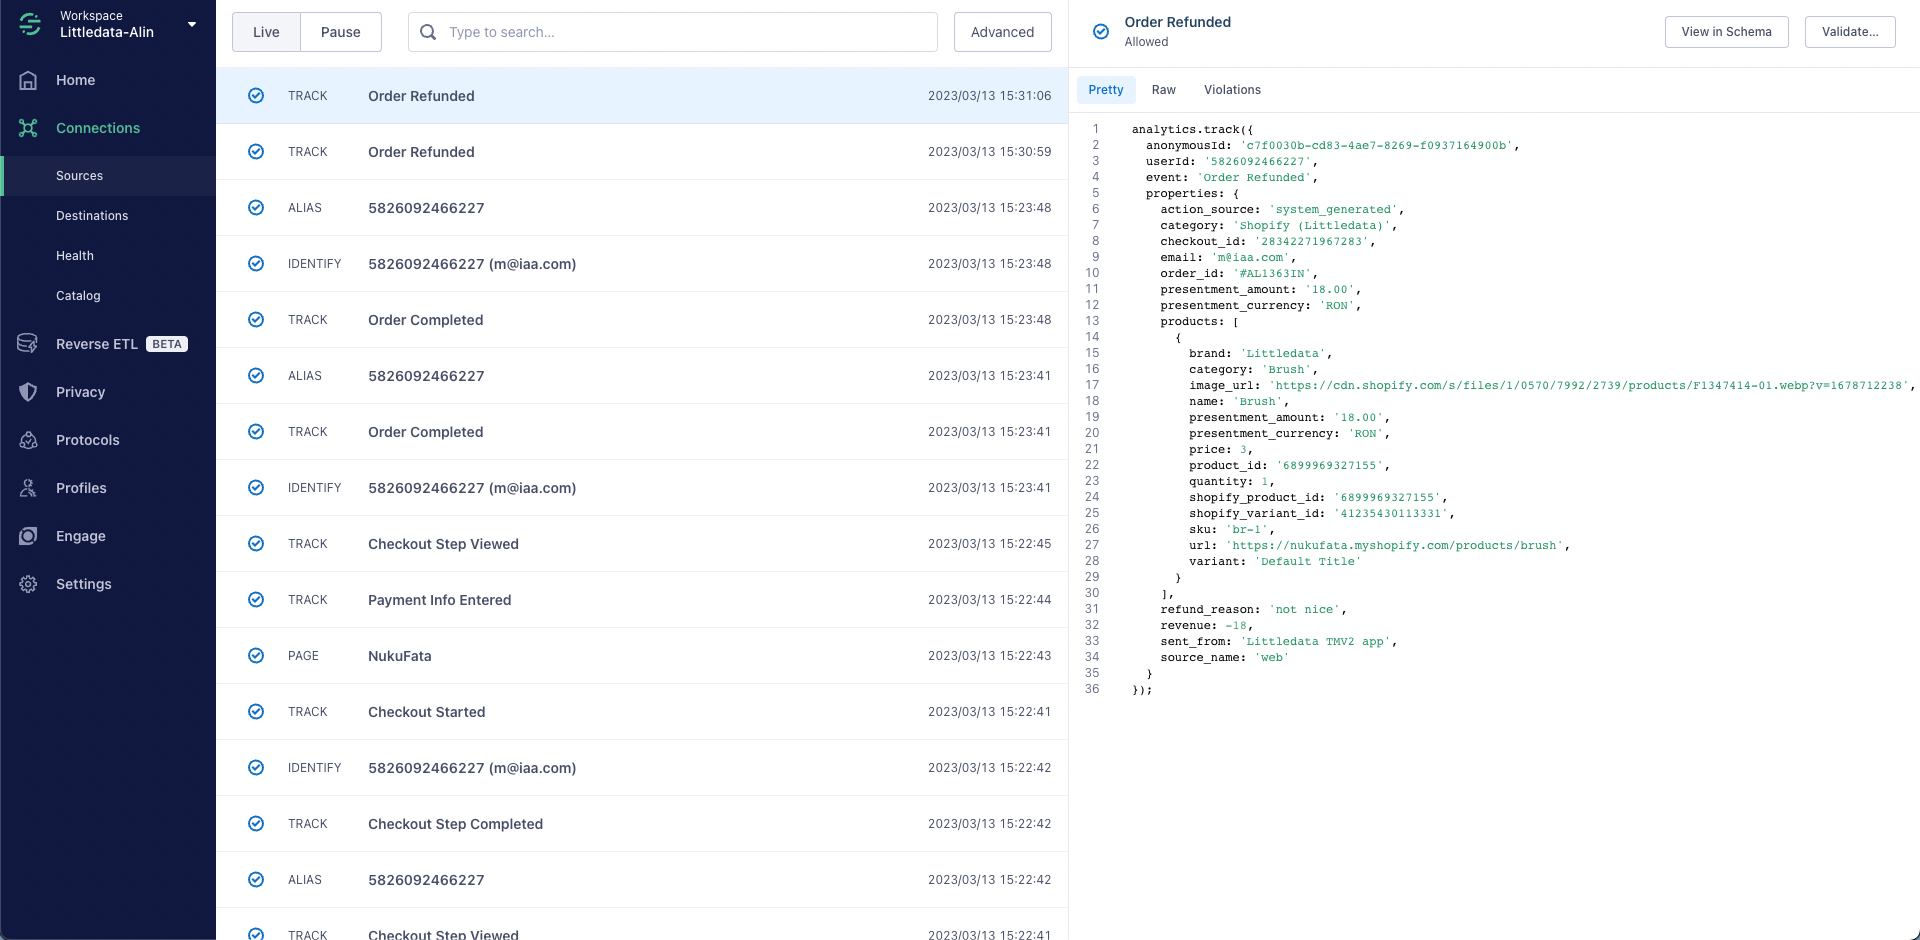Click check icon on Payment Info Entered row
1920x940 pixels.
pyautogui.click(x=256, y=600)
